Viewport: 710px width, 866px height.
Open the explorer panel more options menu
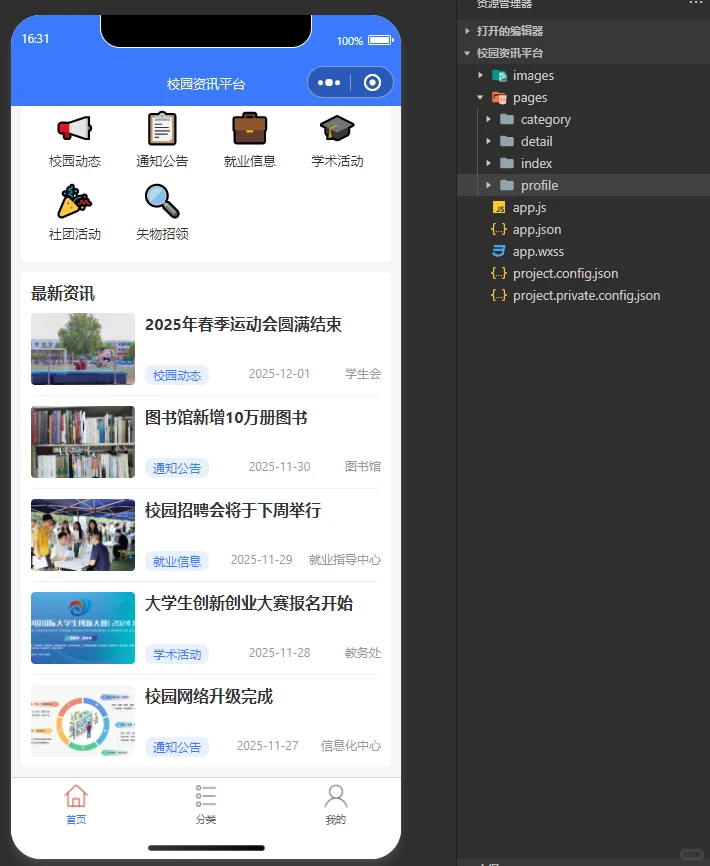tap(696, 3)
